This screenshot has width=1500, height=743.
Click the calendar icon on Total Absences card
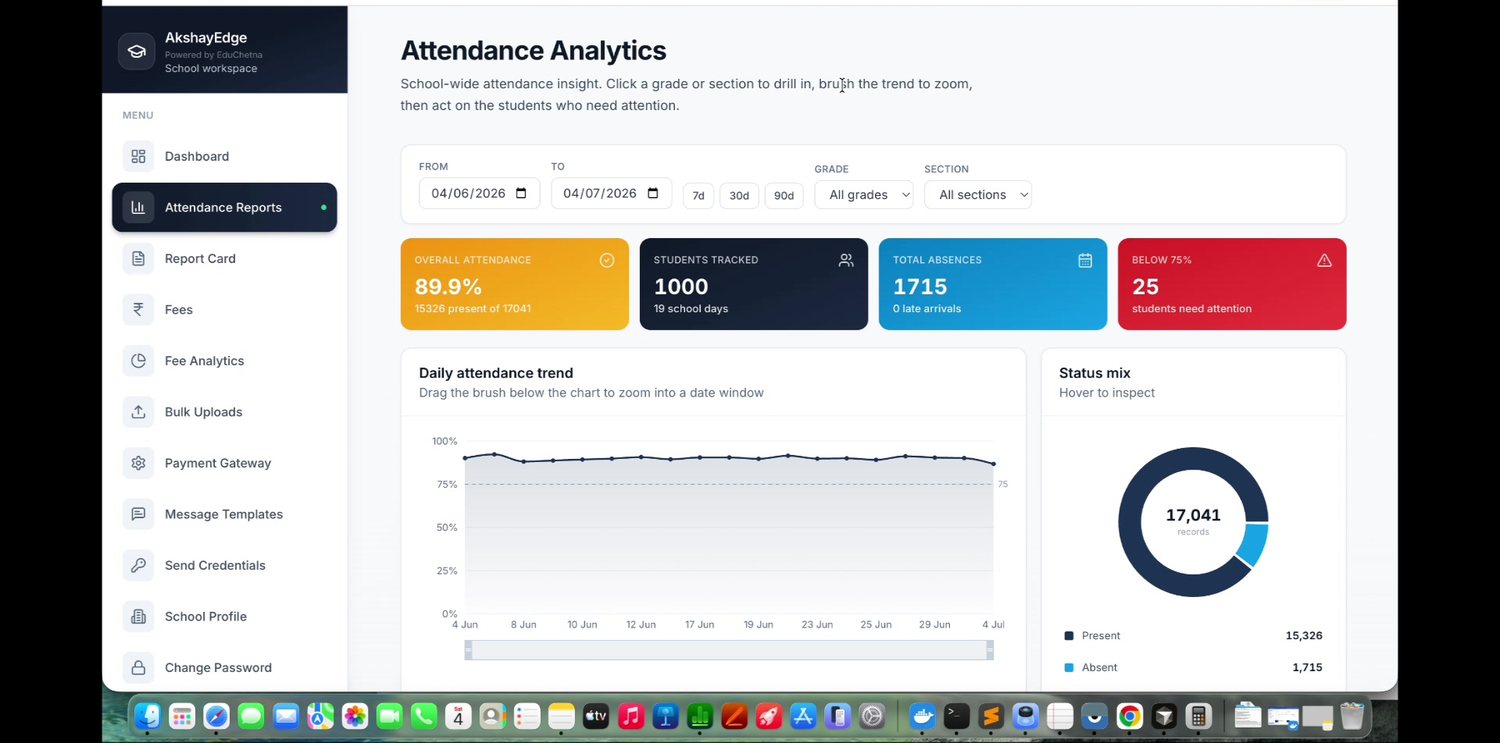click(1085, 260)
